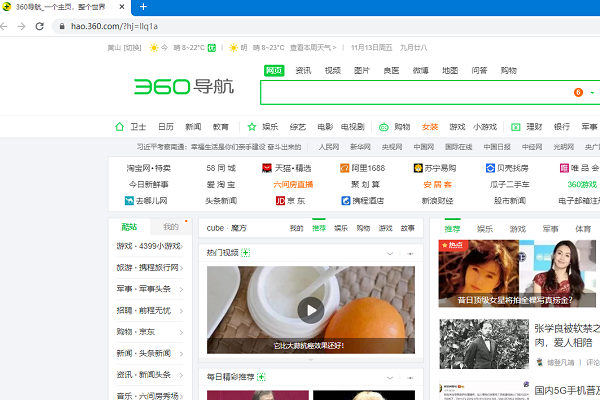
Task: Open the black-and-white 张学良 photo thumbnail
Action: click(484, 344)
